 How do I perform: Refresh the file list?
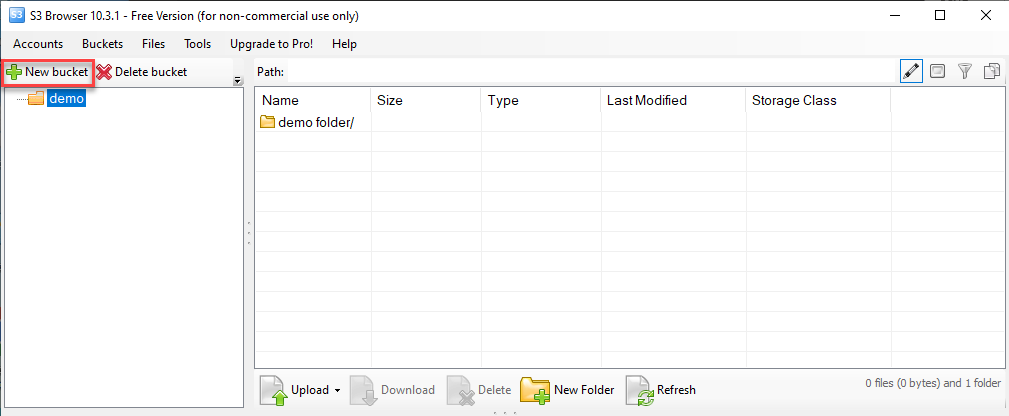[661, 390]
